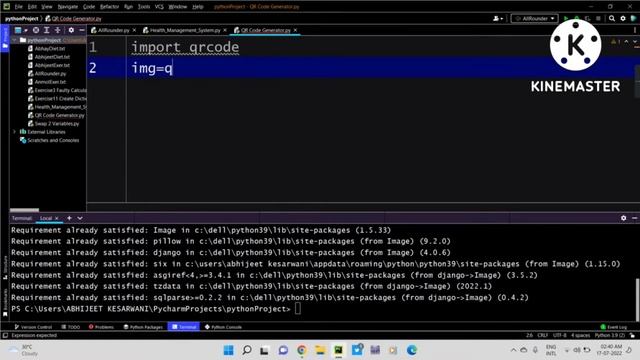The image size is (640, 360).
Task: Open UTF-8 encoding selector in status bar
Action: pos(560,335)
